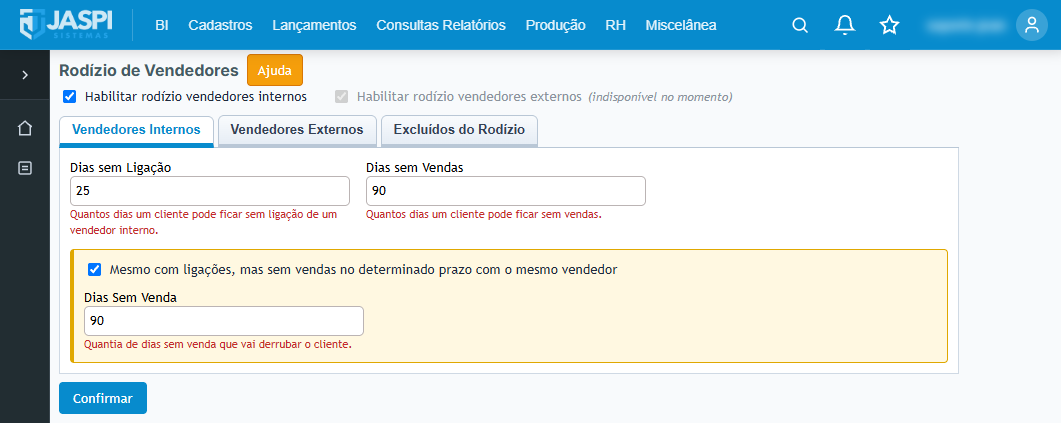The height and width of the screenshot is (423, 1061).
Task: Click the JASPI Sistemas logo
Action: tap(66, 24)
